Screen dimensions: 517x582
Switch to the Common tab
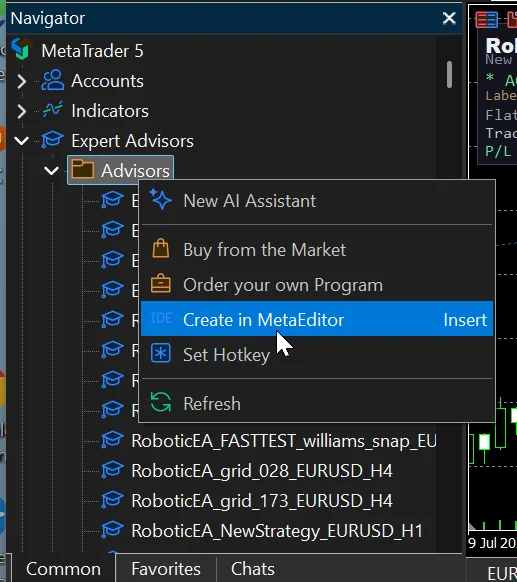tap(63, 569)
